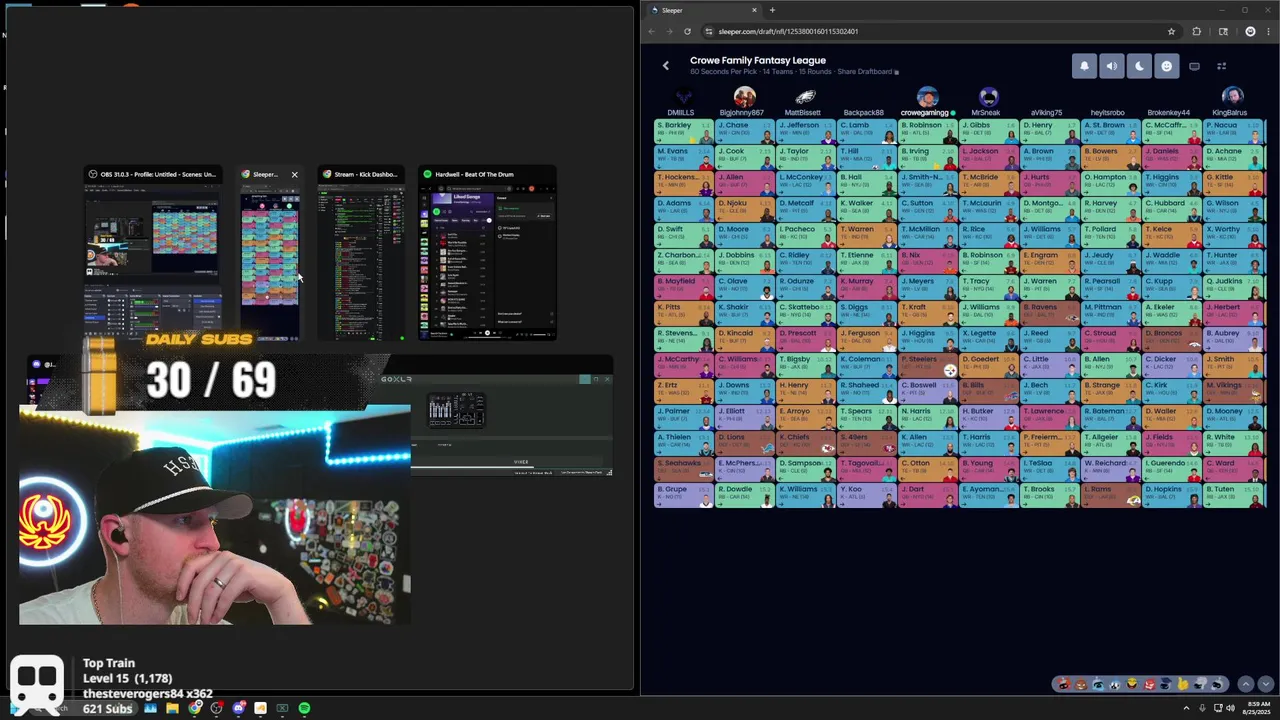The width and height of the screenshot is (1280, 720).
Task: Navigate browser back
Action: click(x=651, y=31)
